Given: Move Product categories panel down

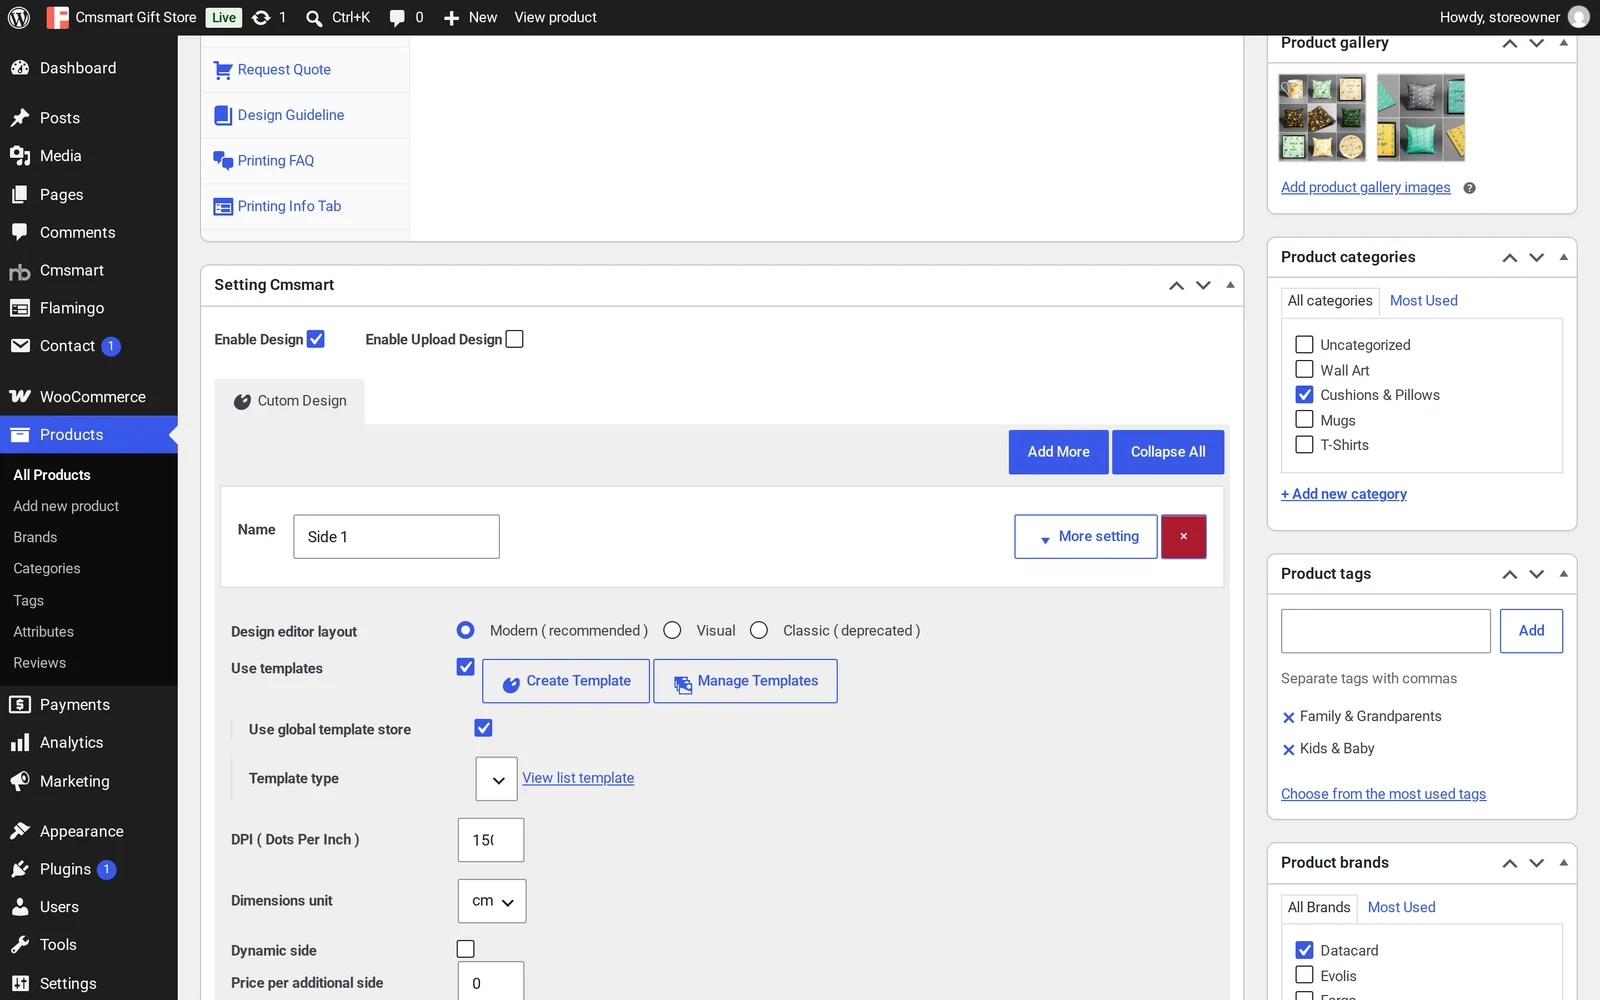Looking at the screenshot, I should coord(1537,258).
